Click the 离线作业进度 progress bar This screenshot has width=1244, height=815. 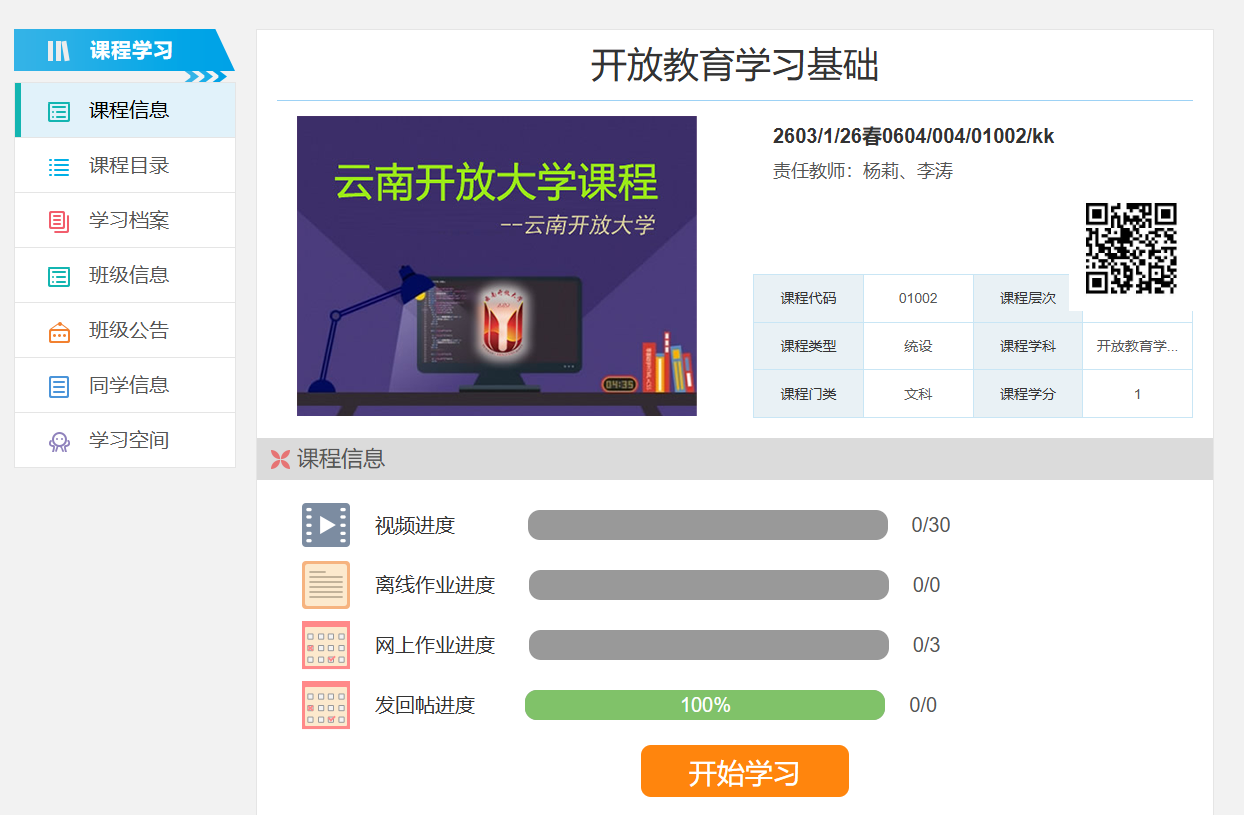[709, 585]
